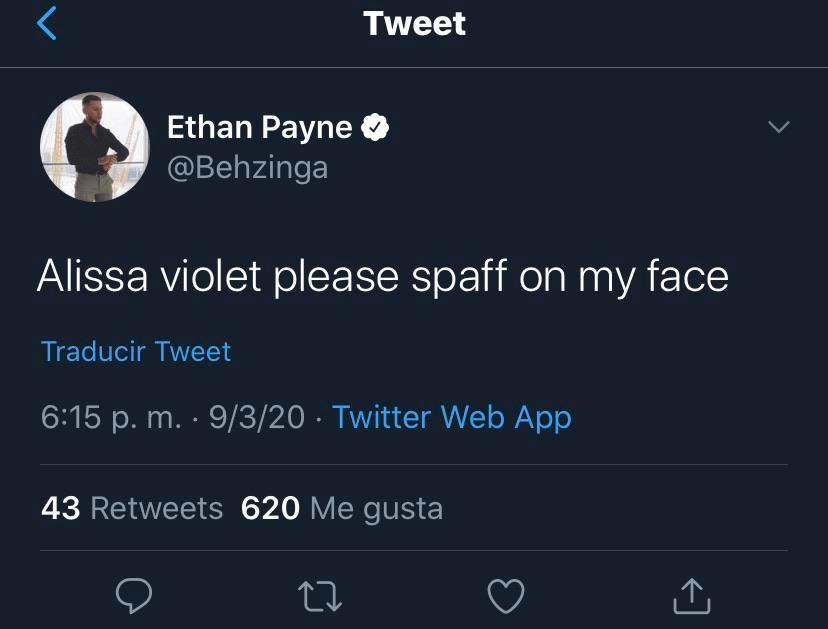Click the 6:15 p. m. time
Viewport: 828px width, 629px height.
[x=111, y=417]
